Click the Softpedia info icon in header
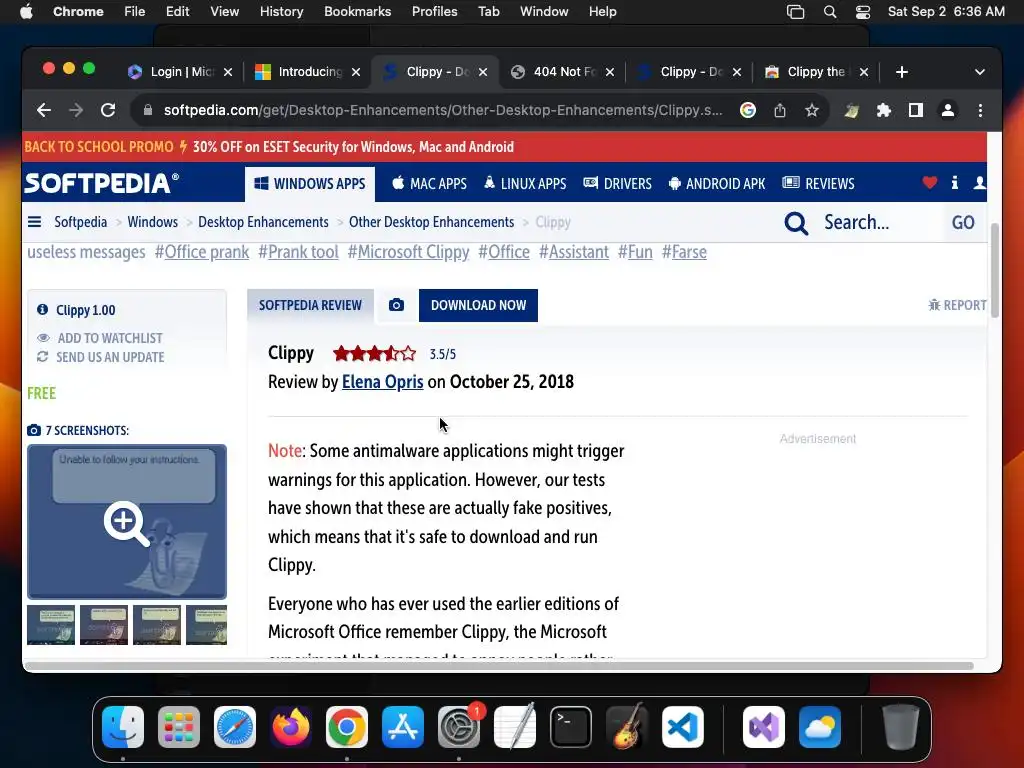The image size is (1024, 768). click(955, 183)
